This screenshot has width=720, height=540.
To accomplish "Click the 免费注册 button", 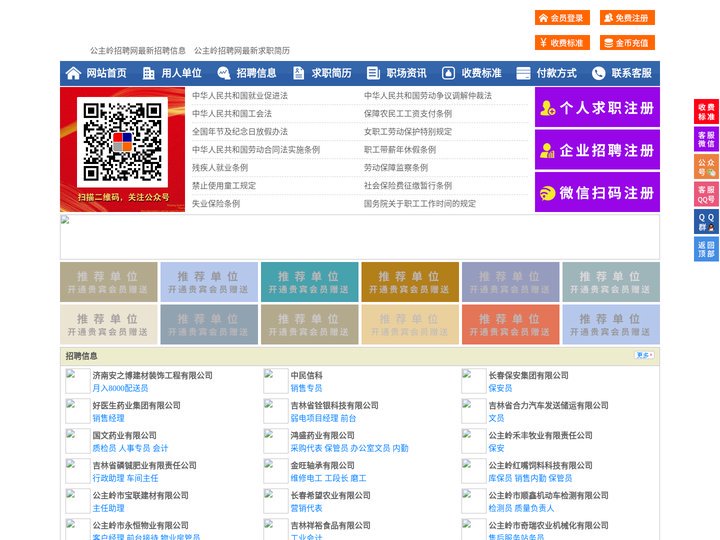I will click(627, 18).
